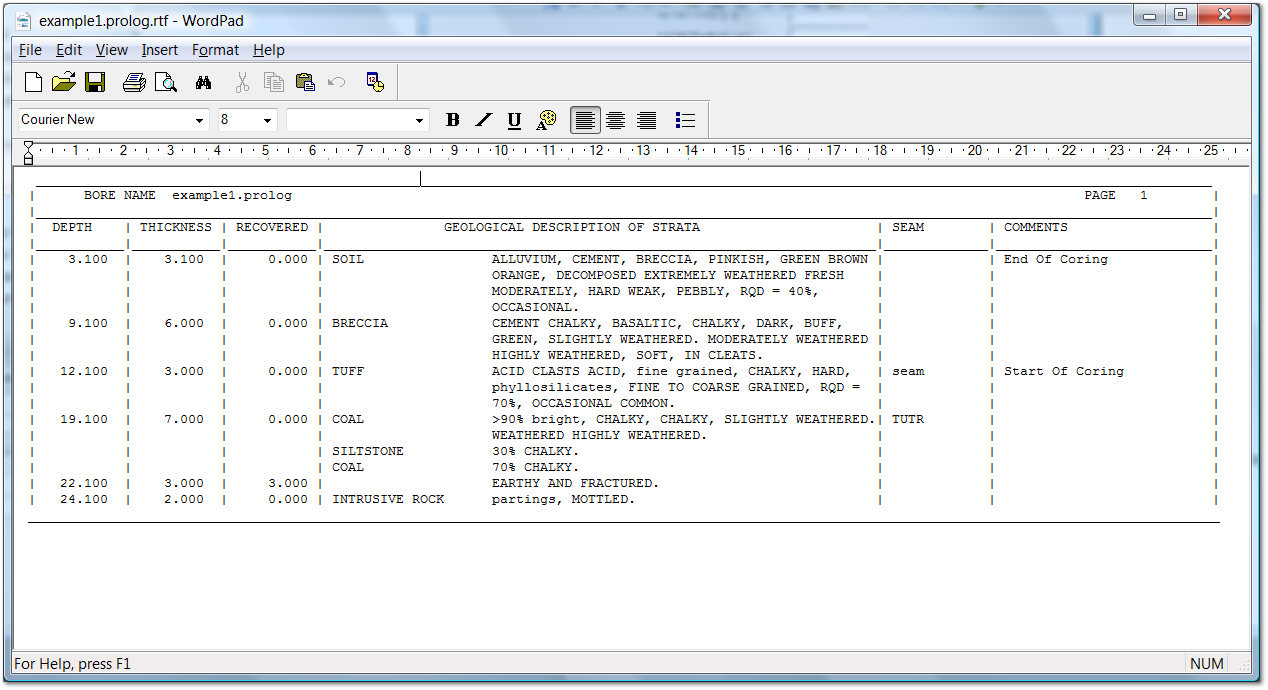Click the Find binoculars icon
The image size is (1268, 690).
[x=204, y=83]
